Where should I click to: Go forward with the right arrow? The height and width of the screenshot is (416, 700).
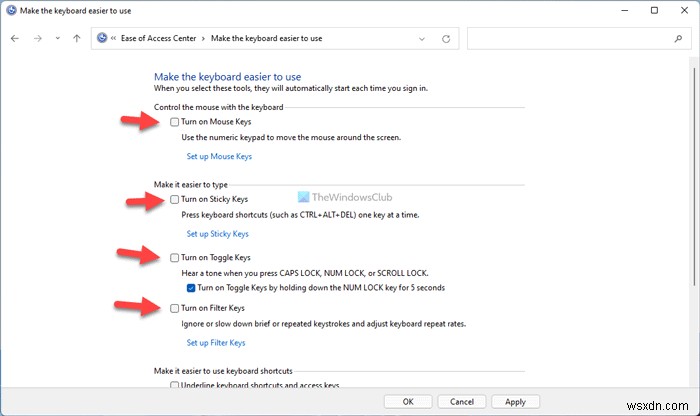(38, 38)
